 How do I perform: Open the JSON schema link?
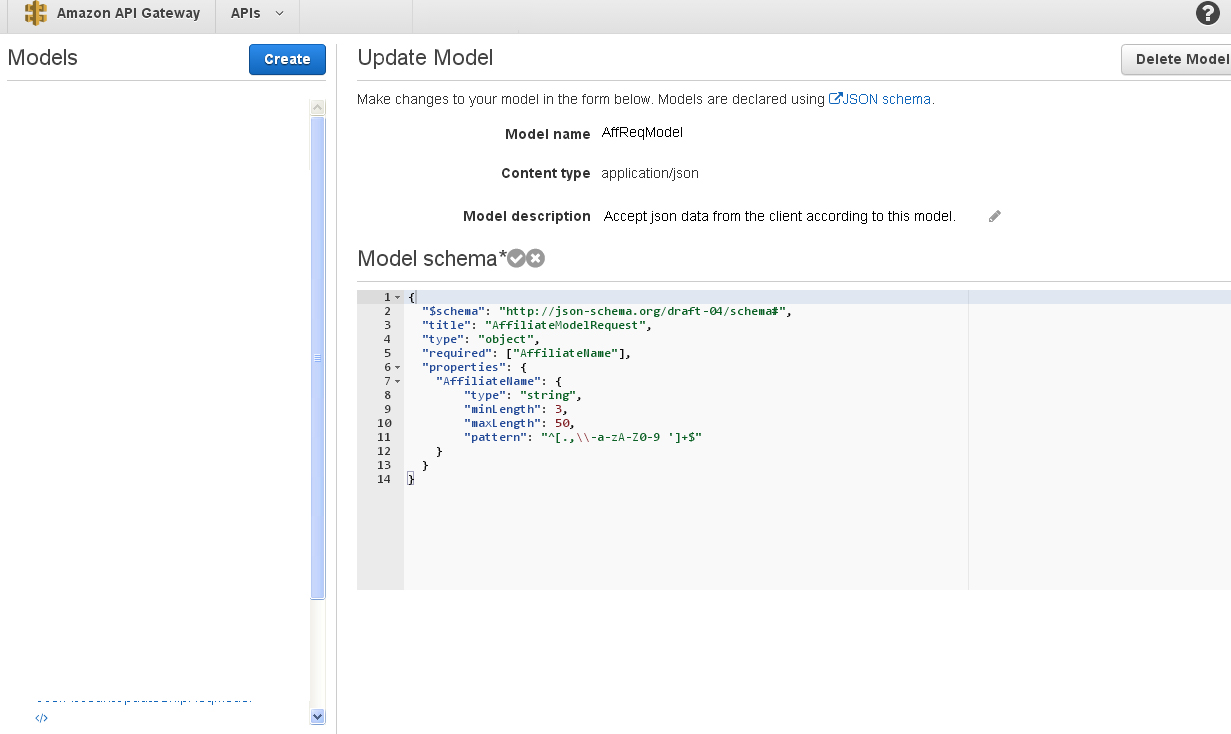coord(887,99)
